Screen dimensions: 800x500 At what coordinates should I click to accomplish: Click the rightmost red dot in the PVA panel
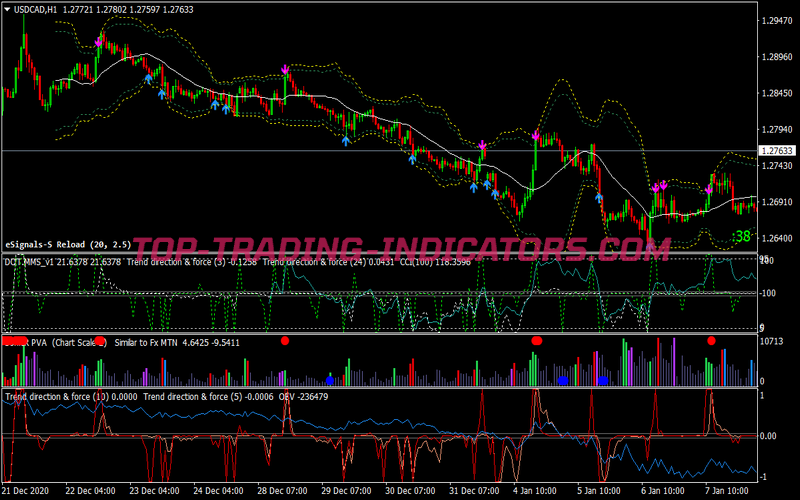tap(711, 341)
